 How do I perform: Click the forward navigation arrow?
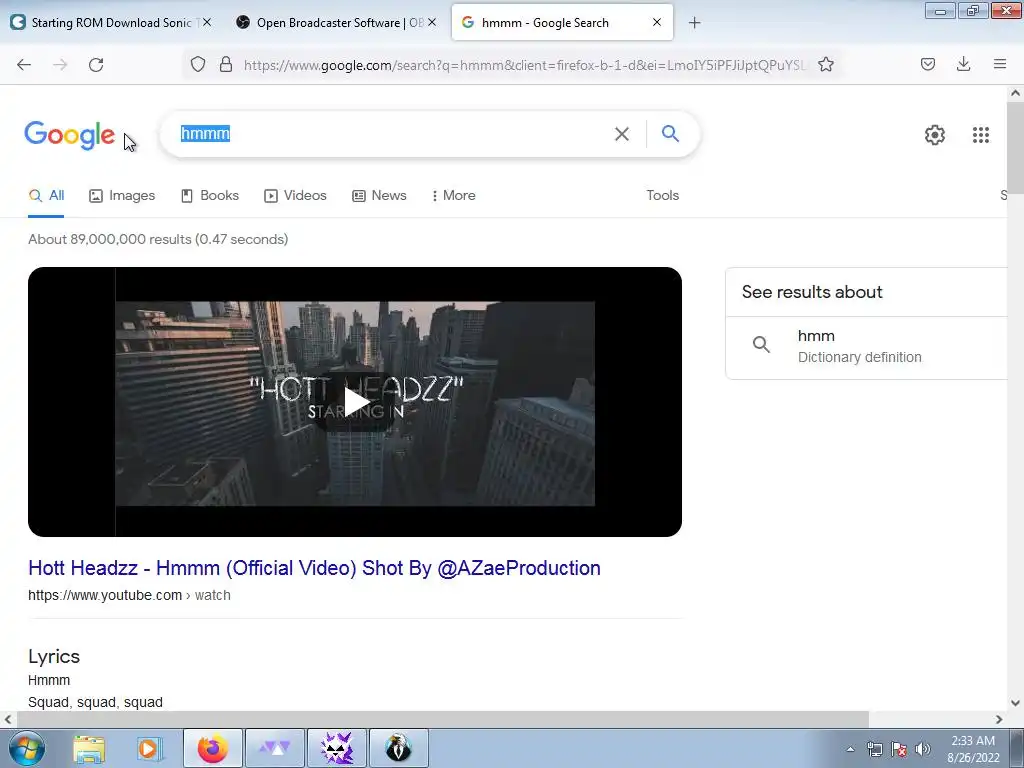point(60,64)
